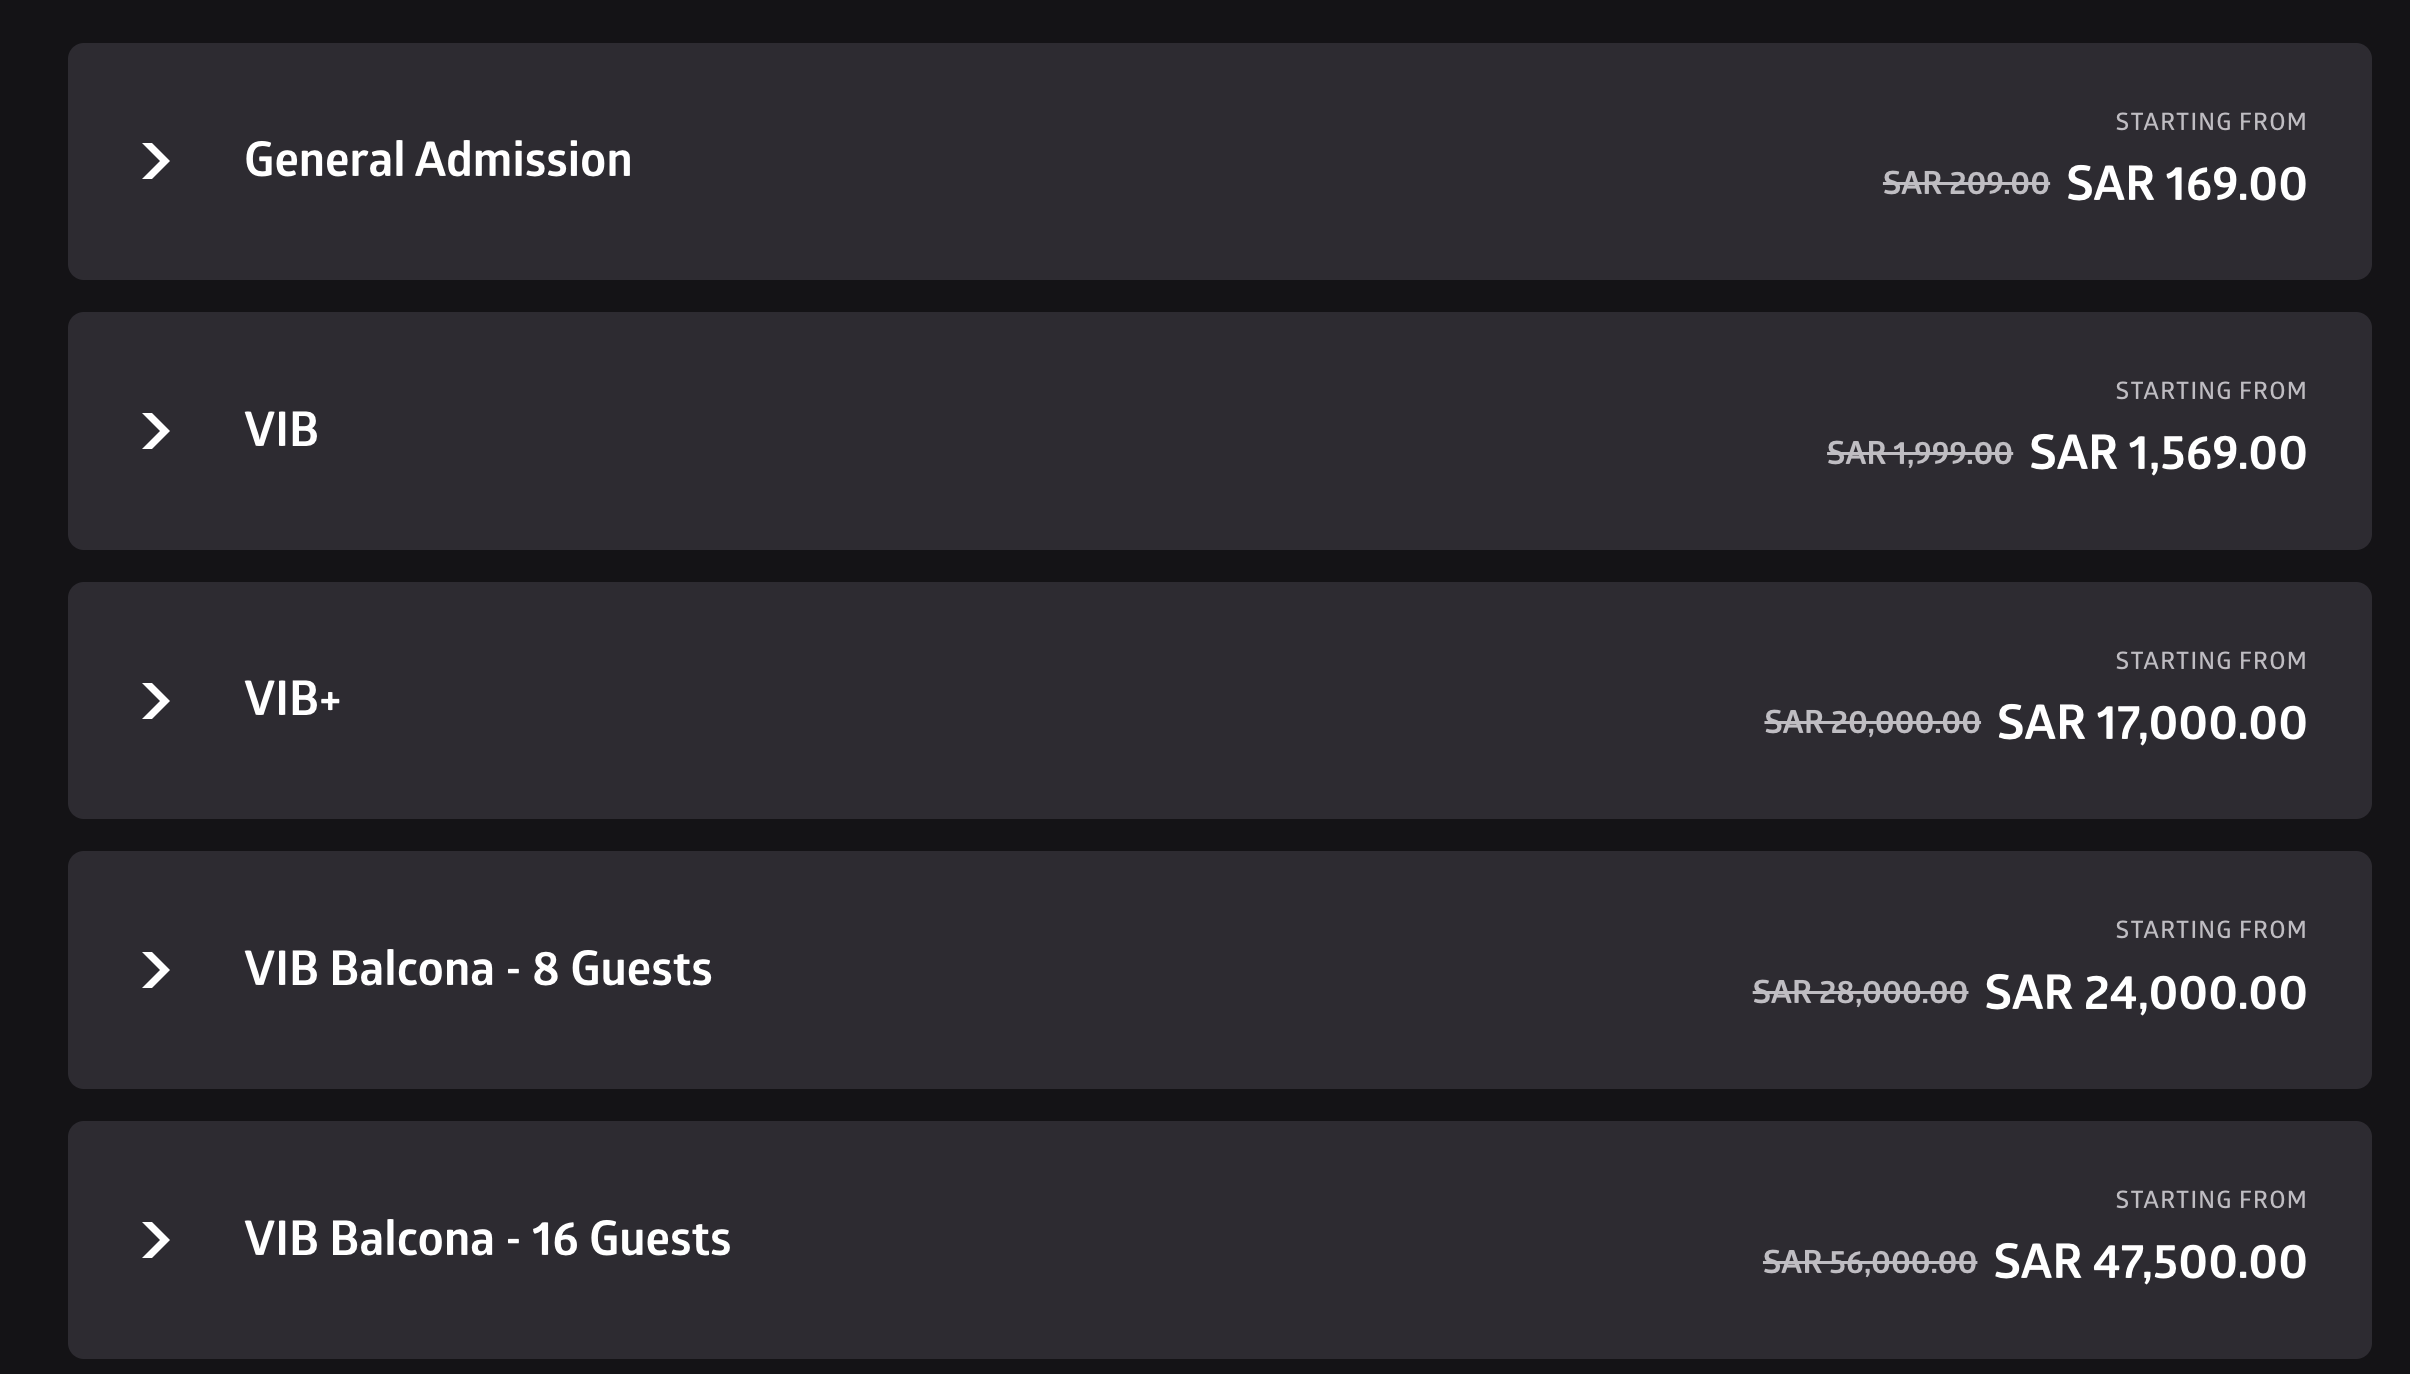Open VIB Balcona - 8 Guests title

(x=478, y=969)
